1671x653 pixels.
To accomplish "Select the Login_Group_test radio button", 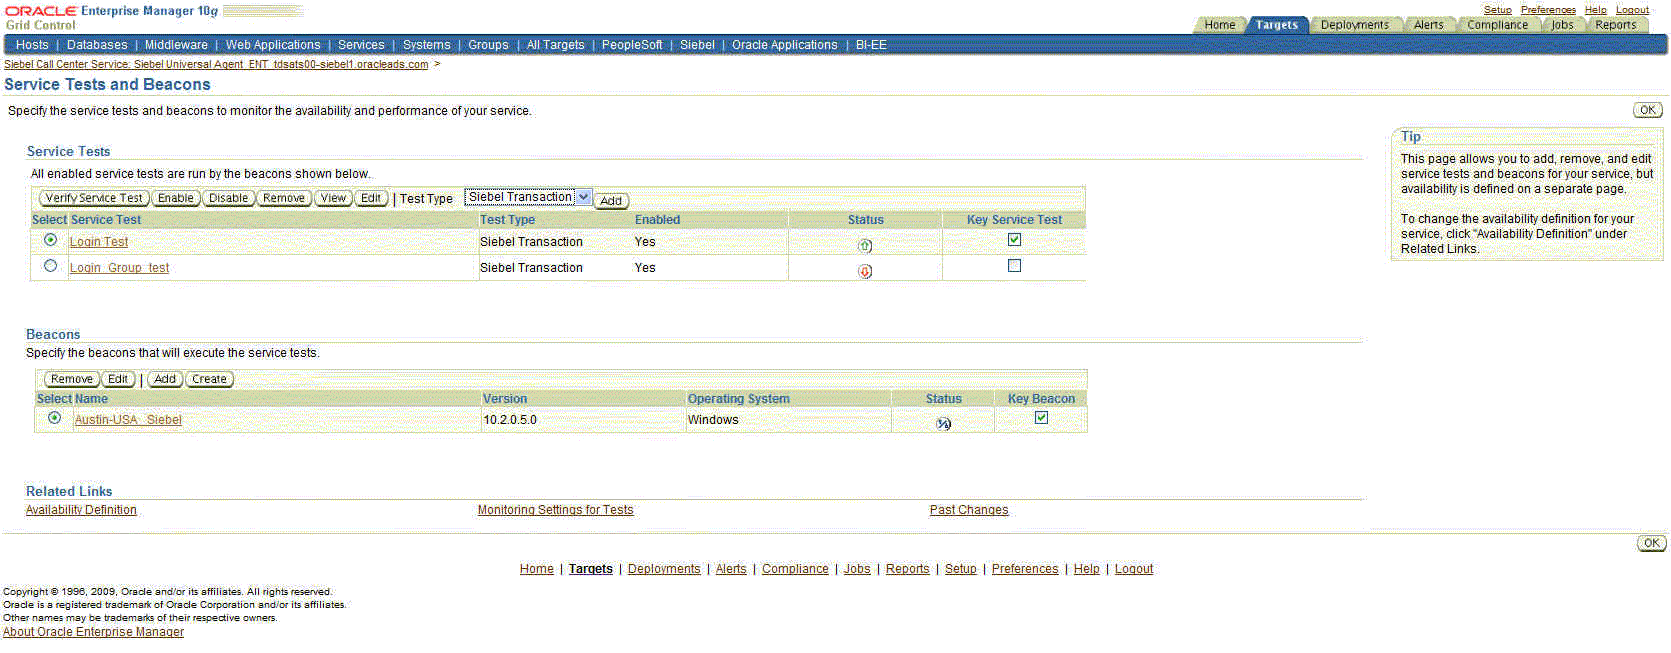I will (50, 266).
